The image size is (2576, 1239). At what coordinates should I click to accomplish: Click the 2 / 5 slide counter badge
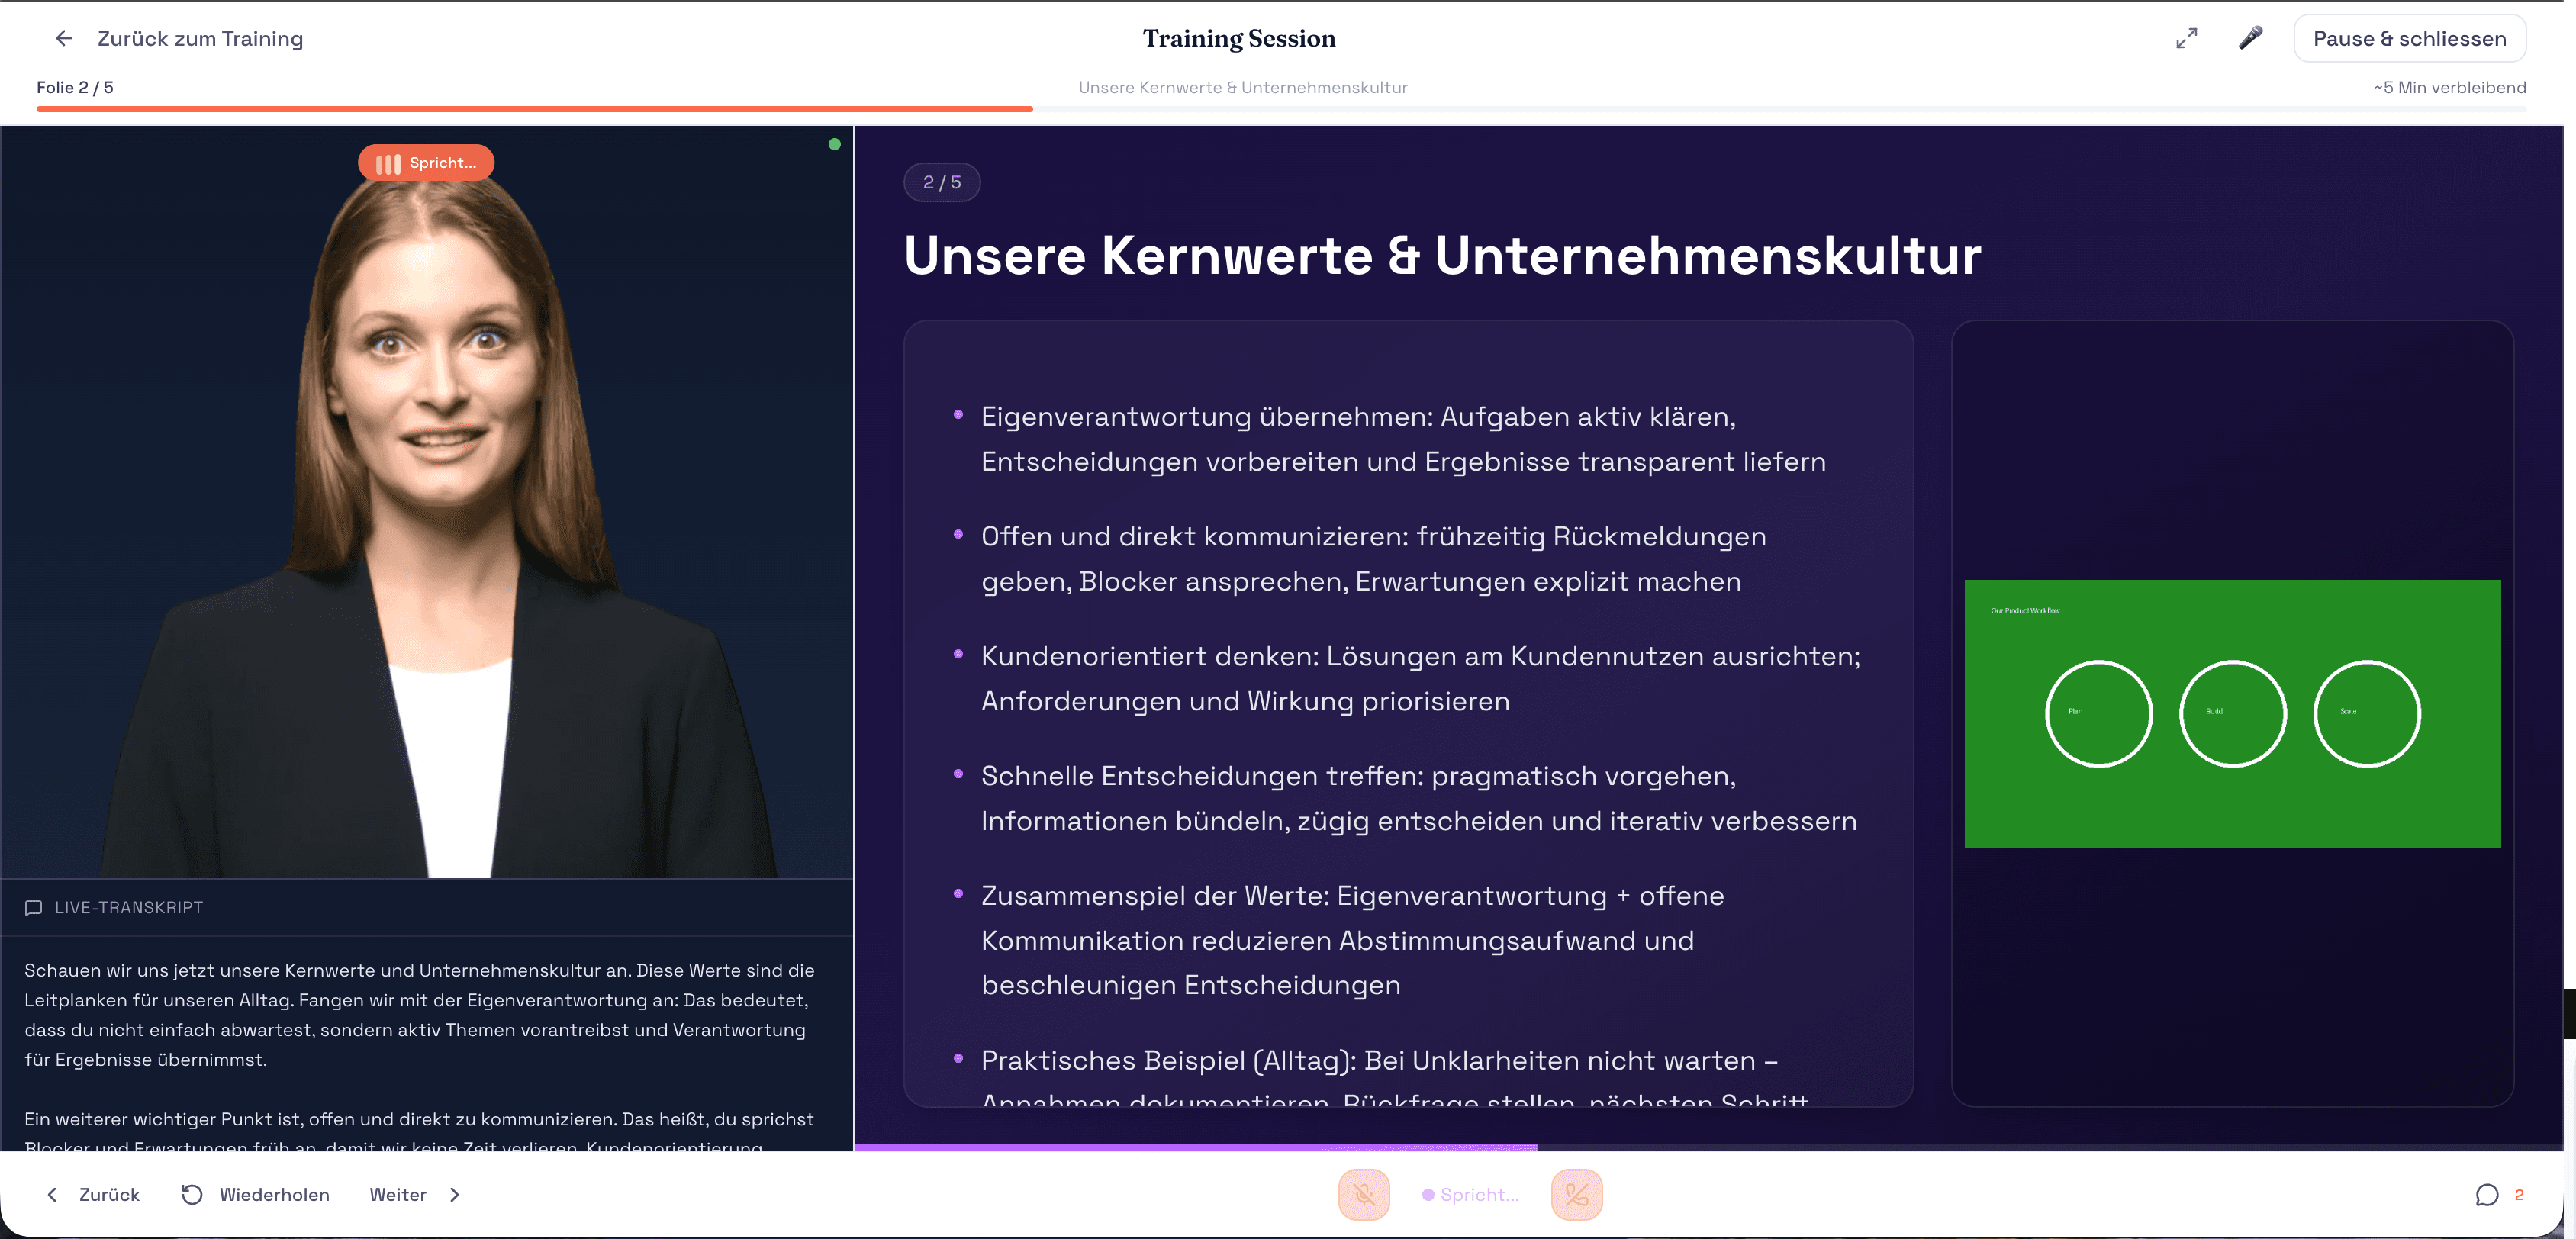coord(942,182)
